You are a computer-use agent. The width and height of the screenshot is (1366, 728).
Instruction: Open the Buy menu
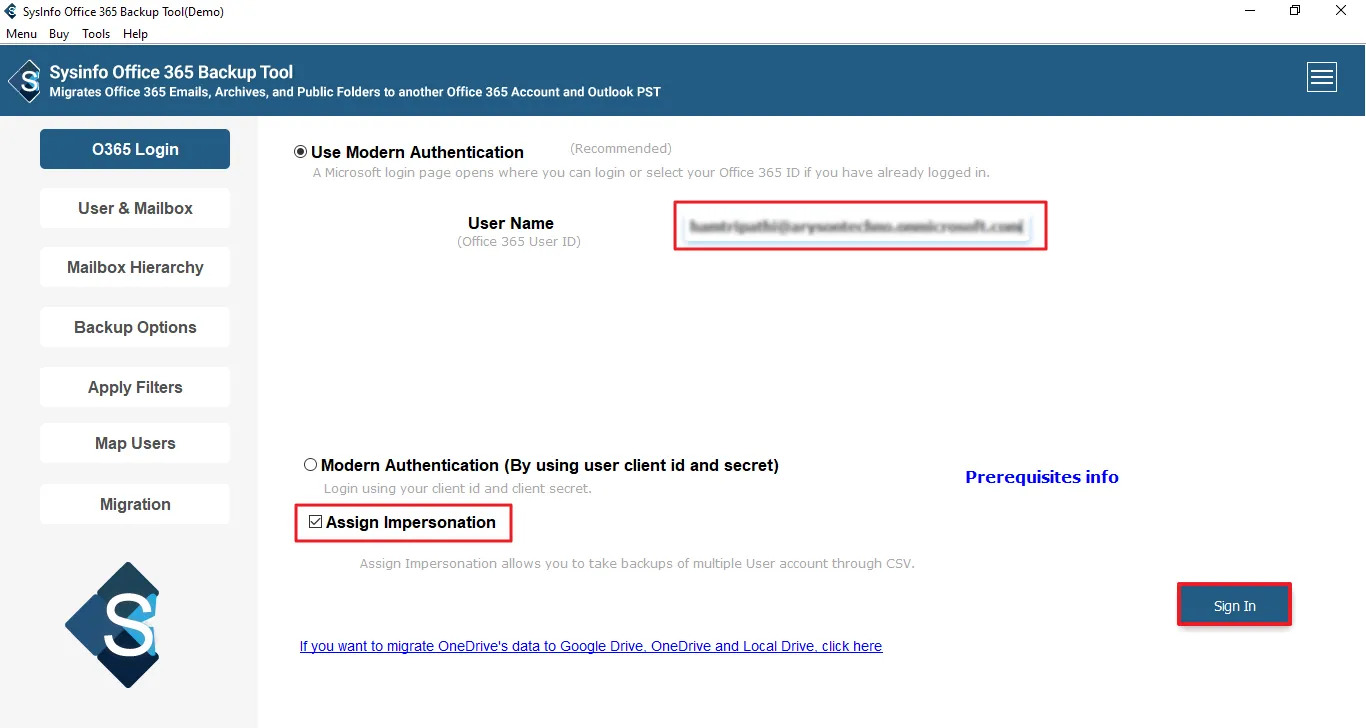coord(59,34)
